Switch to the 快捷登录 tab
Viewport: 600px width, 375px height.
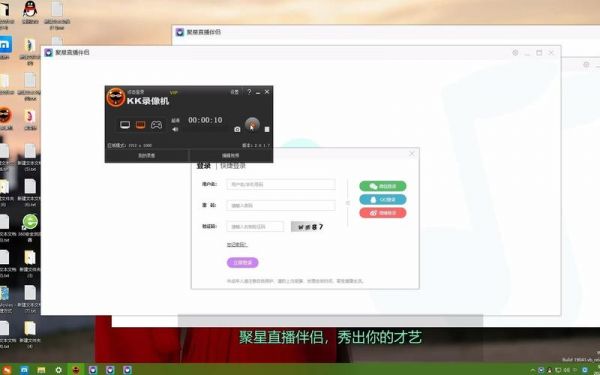233,166
